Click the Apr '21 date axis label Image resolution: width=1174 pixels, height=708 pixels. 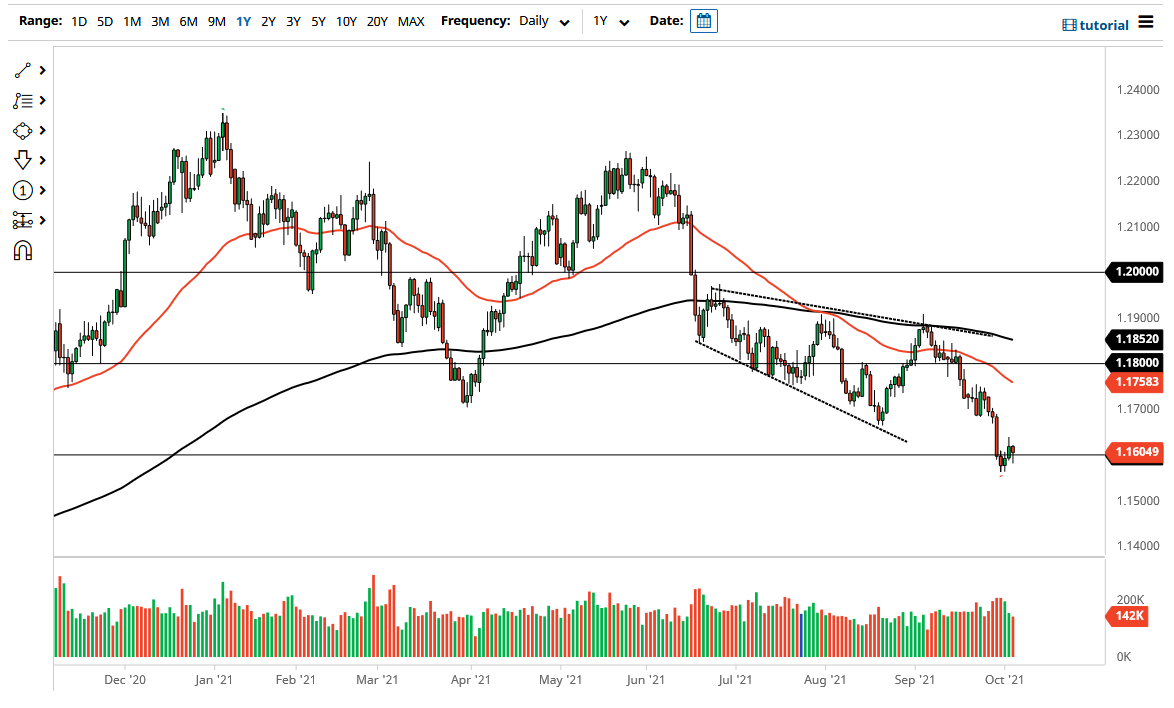click(471, 680)
